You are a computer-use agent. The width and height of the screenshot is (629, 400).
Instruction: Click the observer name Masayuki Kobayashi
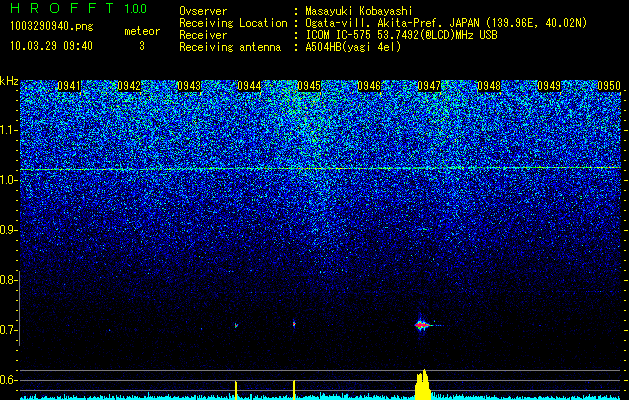click(359, 11)
